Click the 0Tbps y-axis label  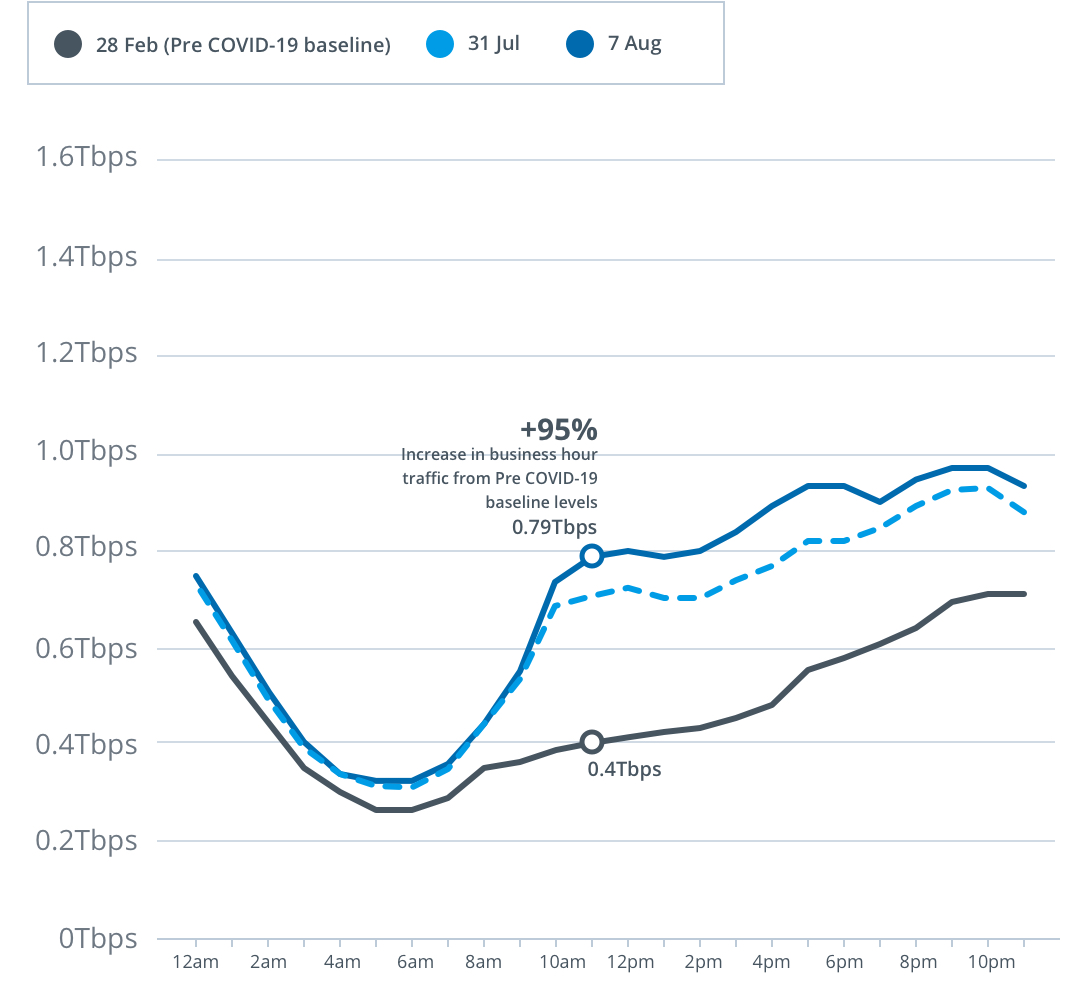click(x=98, y=938)
